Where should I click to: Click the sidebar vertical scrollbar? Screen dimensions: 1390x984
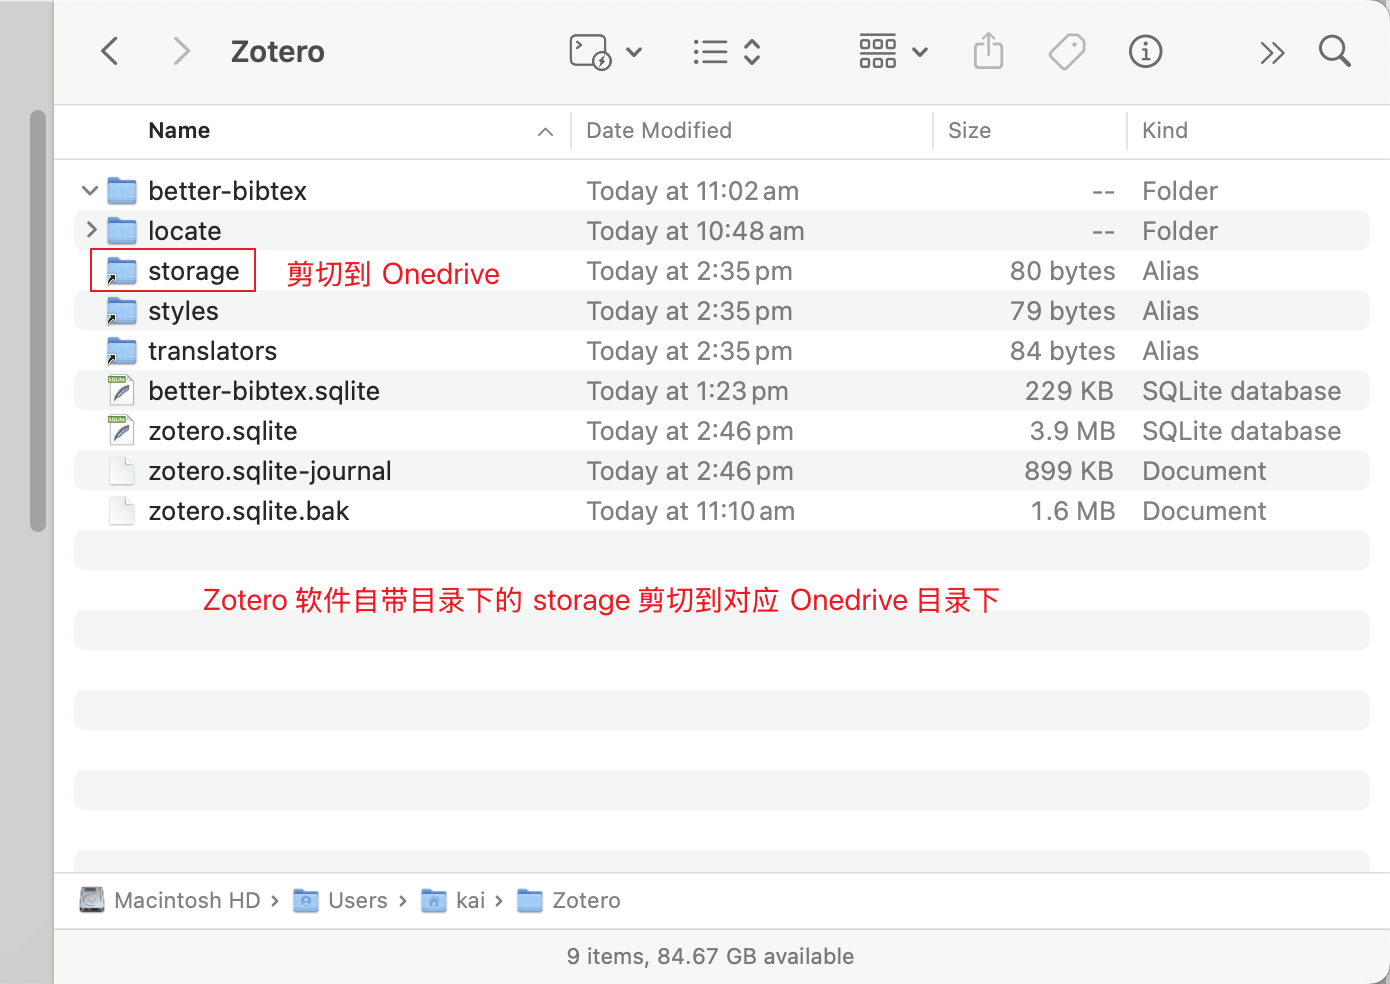tap(38, 320)
